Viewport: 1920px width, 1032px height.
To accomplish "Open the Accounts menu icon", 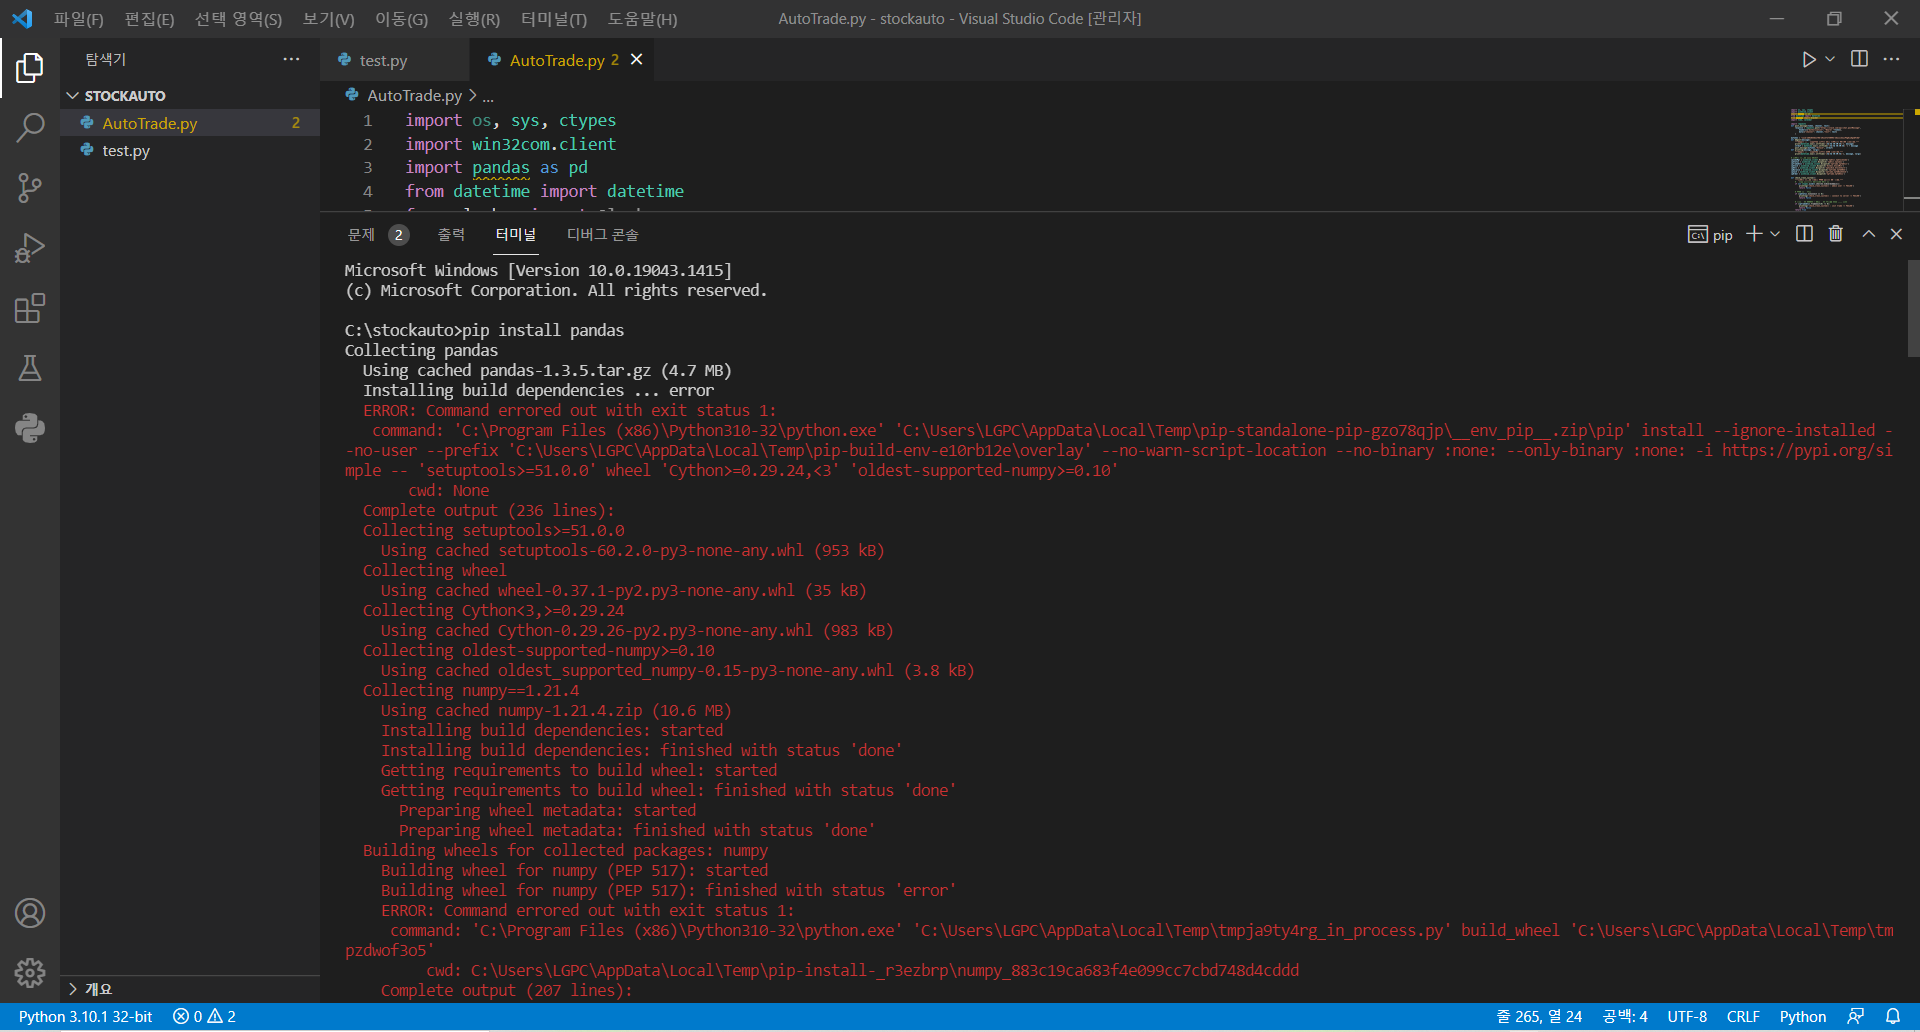I will [x=30, y=913].
